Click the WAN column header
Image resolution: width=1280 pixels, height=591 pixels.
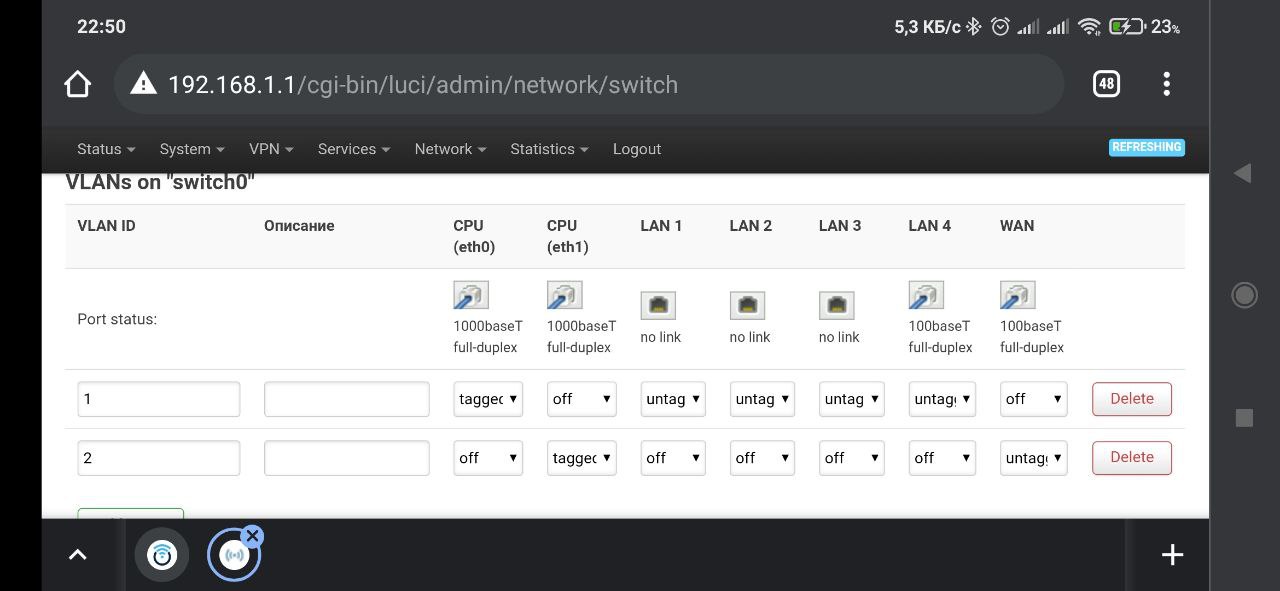coord(1017,226)
